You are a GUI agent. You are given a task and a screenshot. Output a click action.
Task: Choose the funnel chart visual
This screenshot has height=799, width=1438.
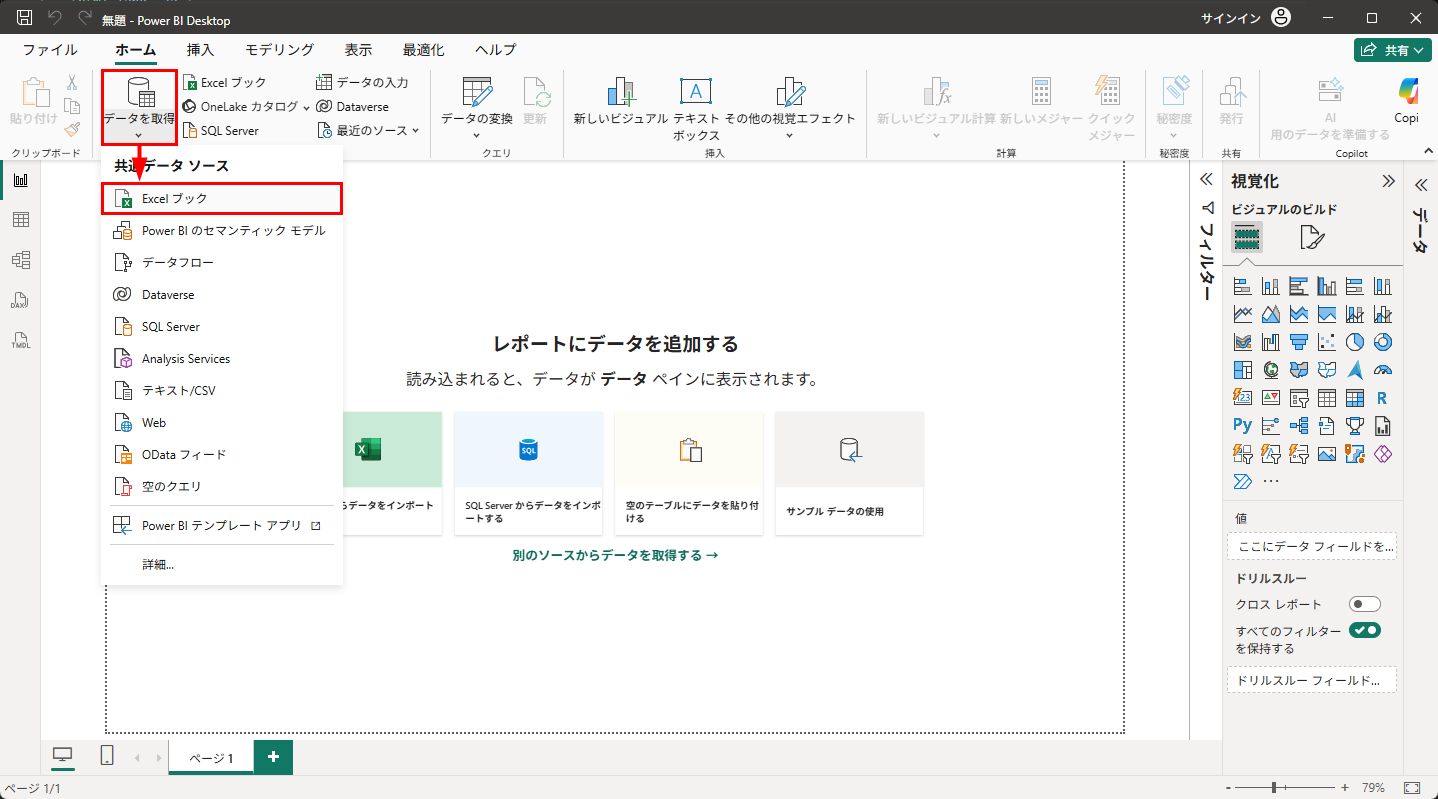pos(1299,342)
